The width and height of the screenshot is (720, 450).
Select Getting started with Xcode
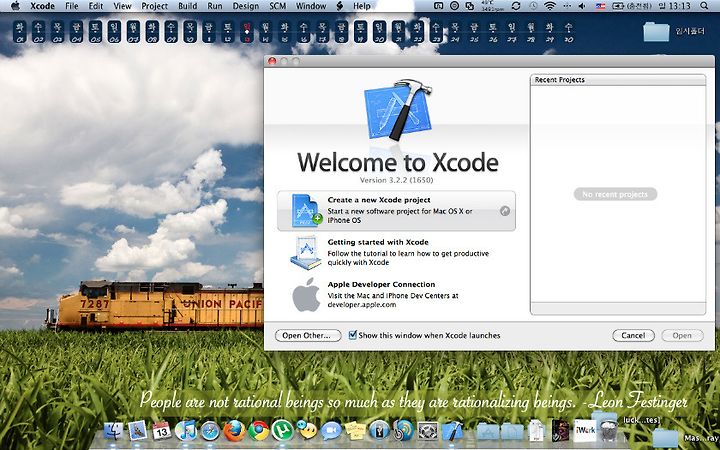tap(396, 253)
